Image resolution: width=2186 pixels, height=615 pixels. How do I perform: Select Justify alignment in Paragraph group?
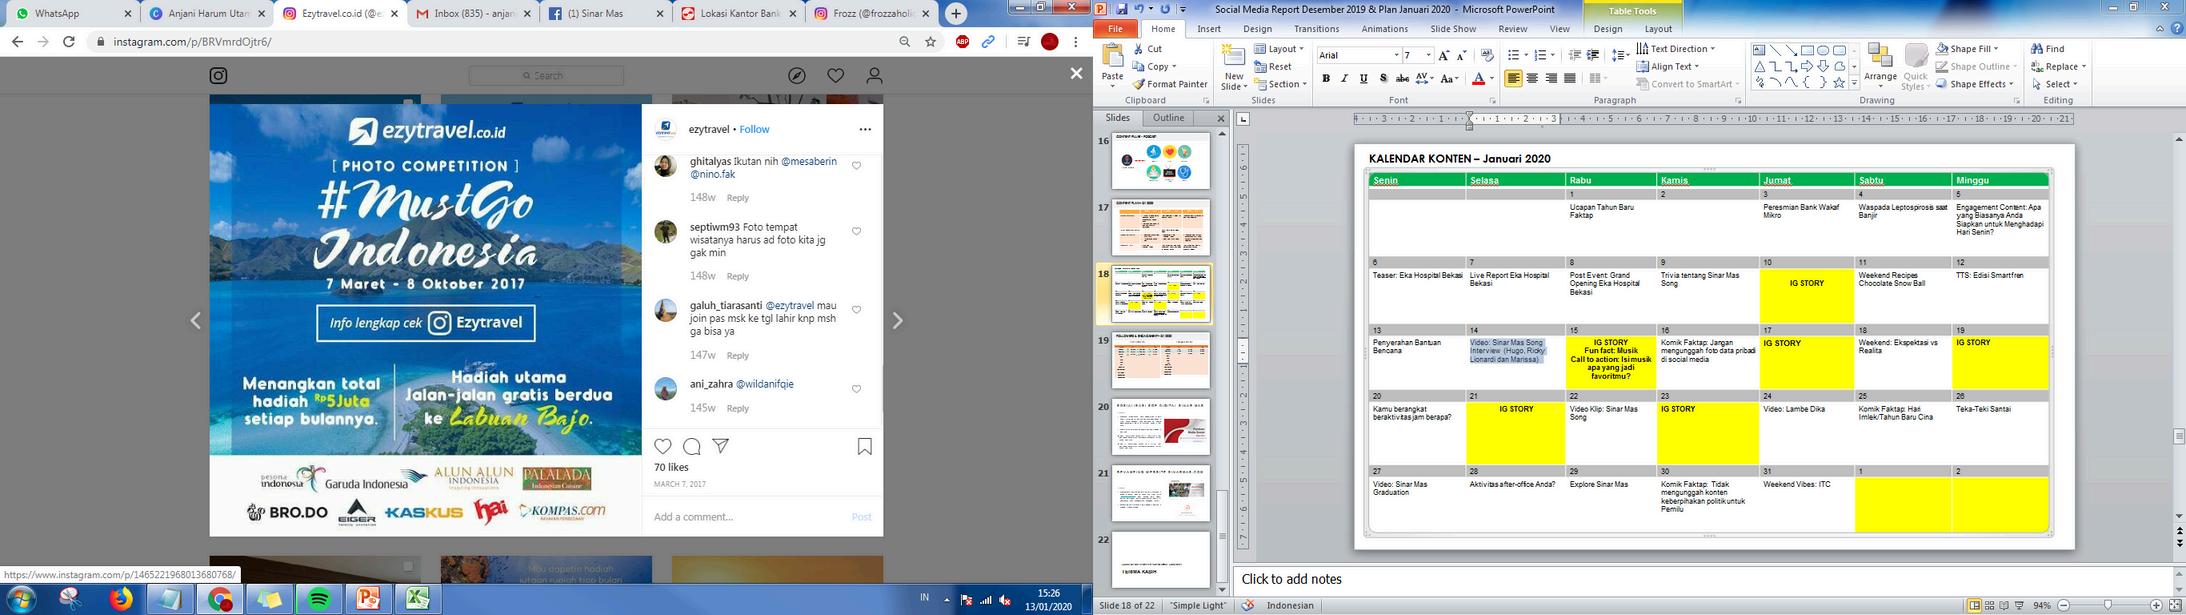[1570, 79]
